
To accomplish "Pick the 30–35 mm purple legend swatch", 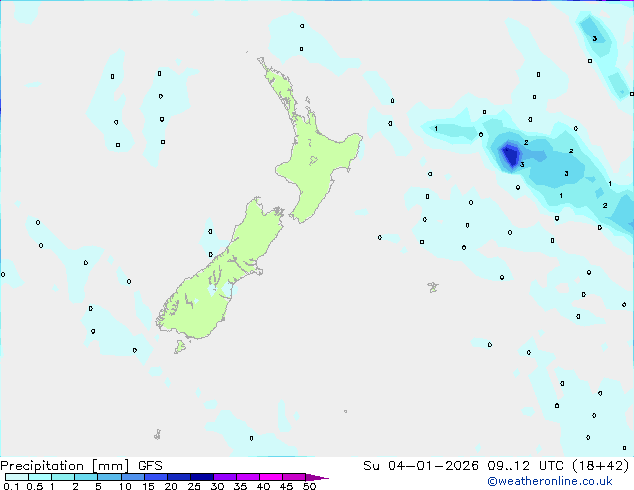I will point(225,477).
